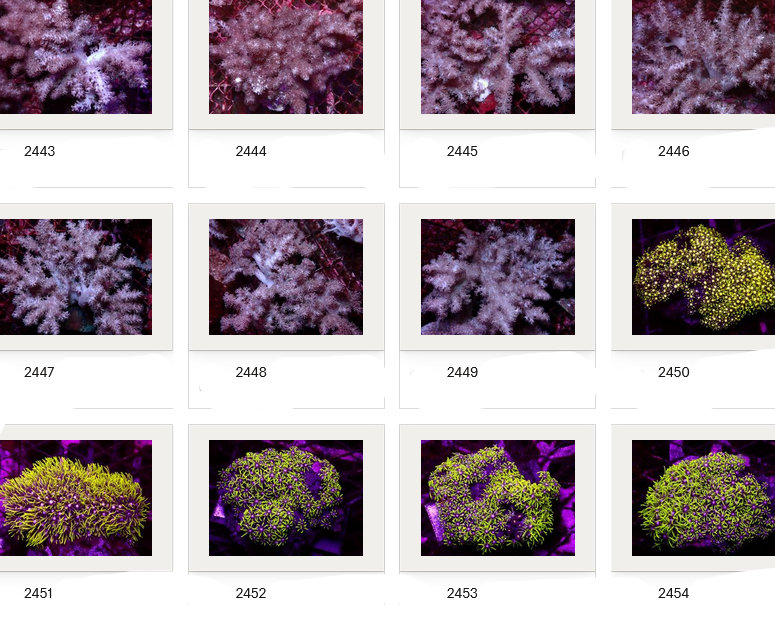Open green coral thumbnail 2453

[498, 498]
